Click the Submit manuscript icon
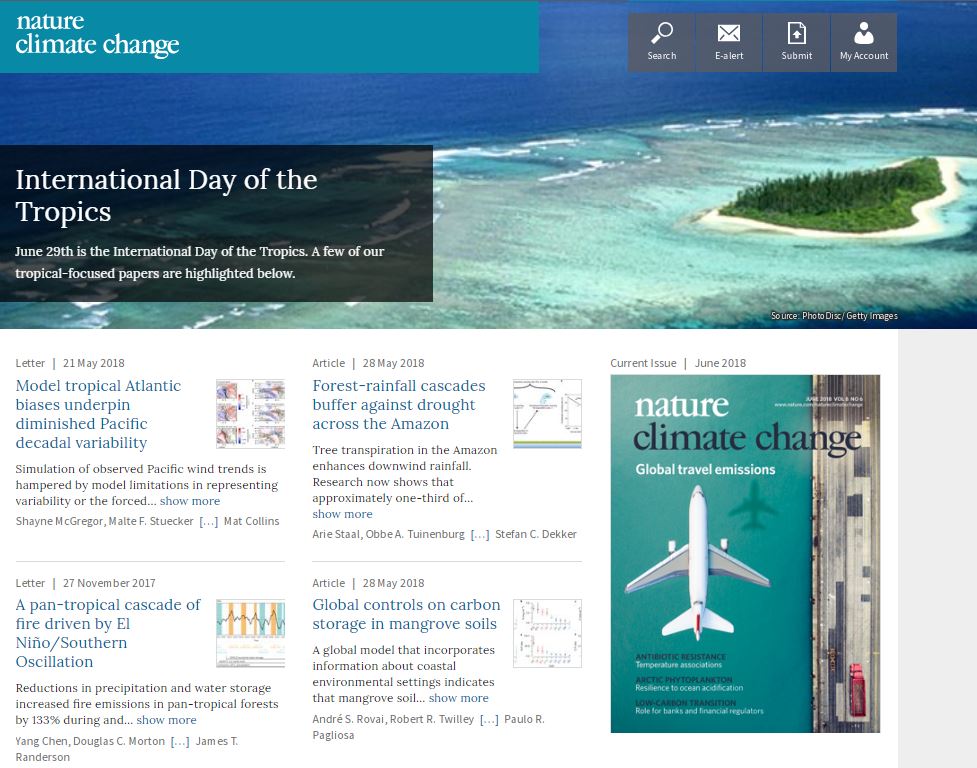 (795, 42)
